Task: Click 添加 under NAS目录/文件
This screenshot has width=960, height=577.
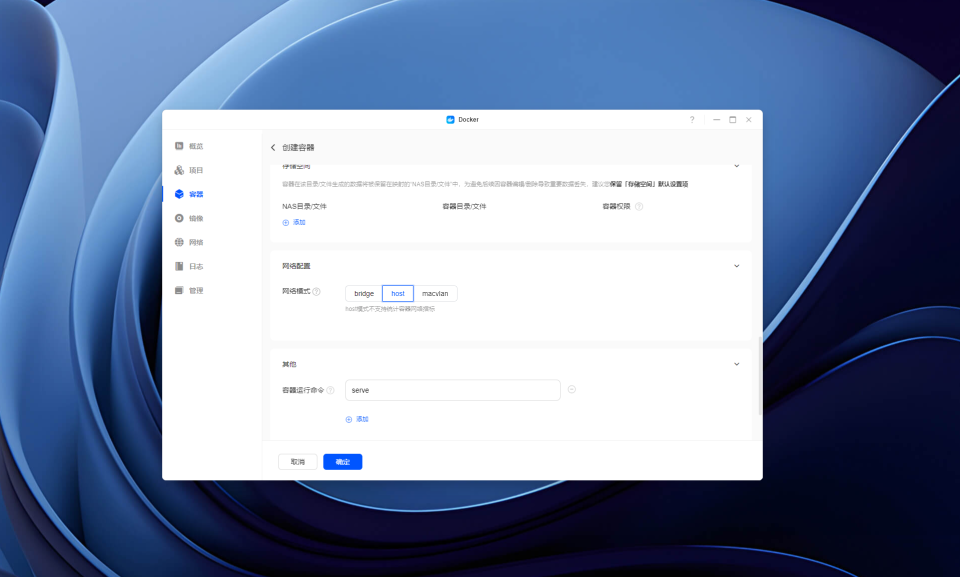Action: point(294,222)
